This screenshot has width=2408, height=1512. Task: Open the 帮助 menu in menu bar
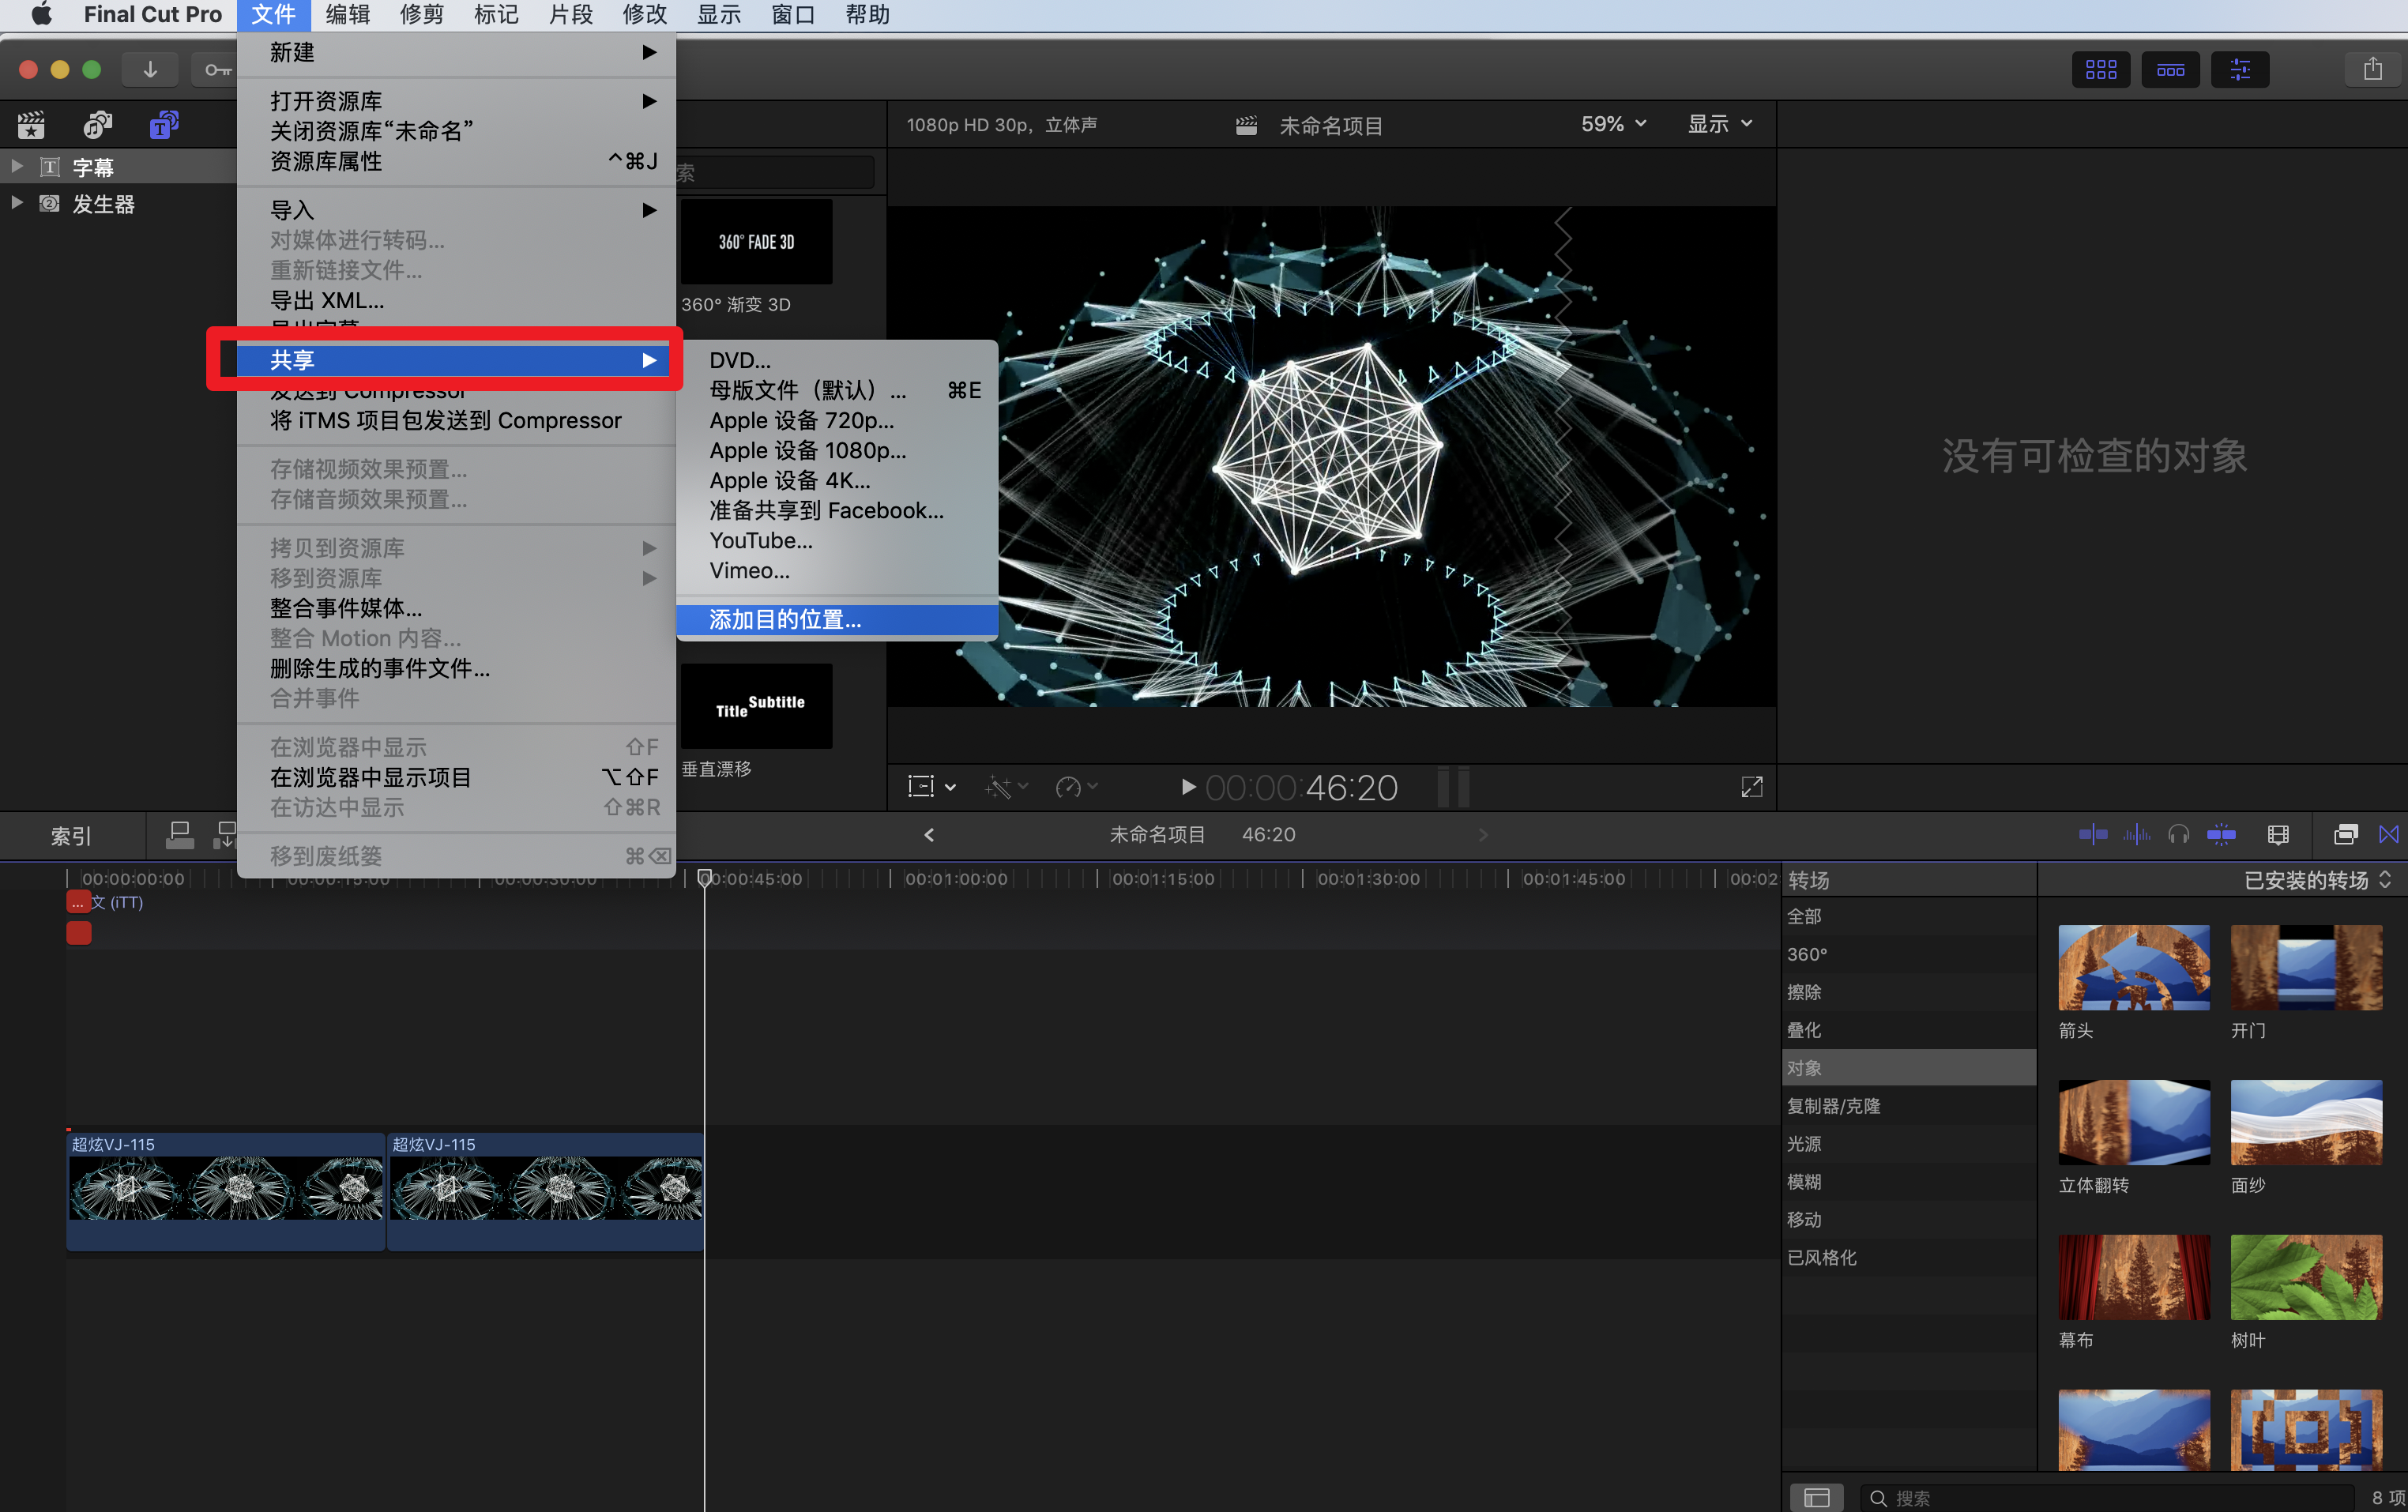pyautogui.click(x=867, y=15)
